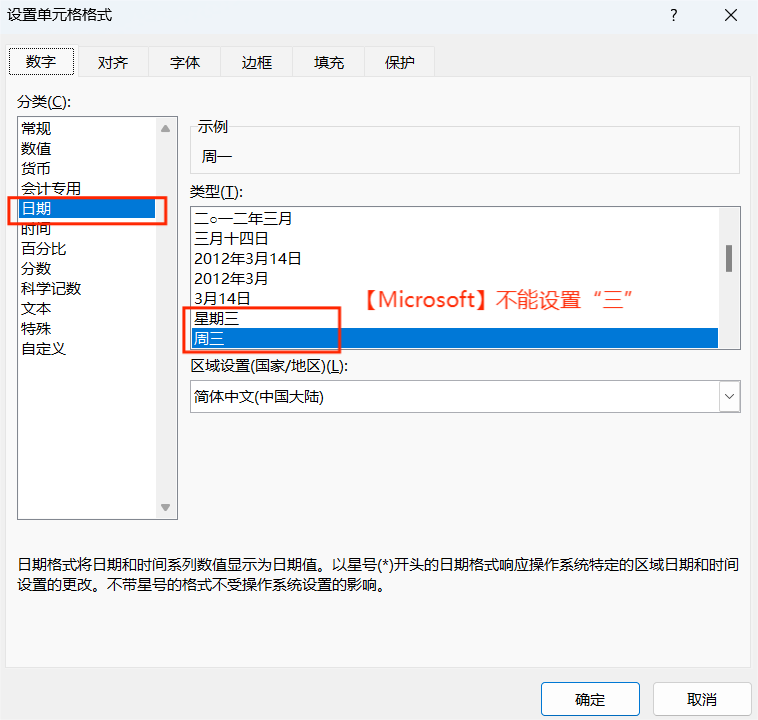Select 百分比 category
The image size is (758, 720).
pyautogui.click(x=44, y=249)
